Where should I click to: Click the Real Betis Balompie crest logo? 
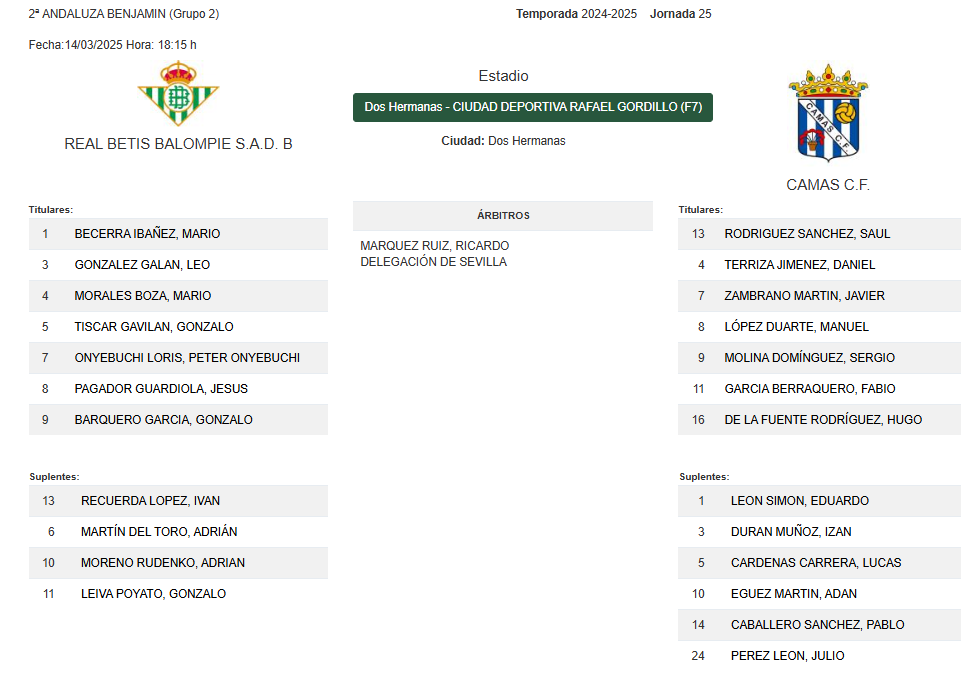178,94
